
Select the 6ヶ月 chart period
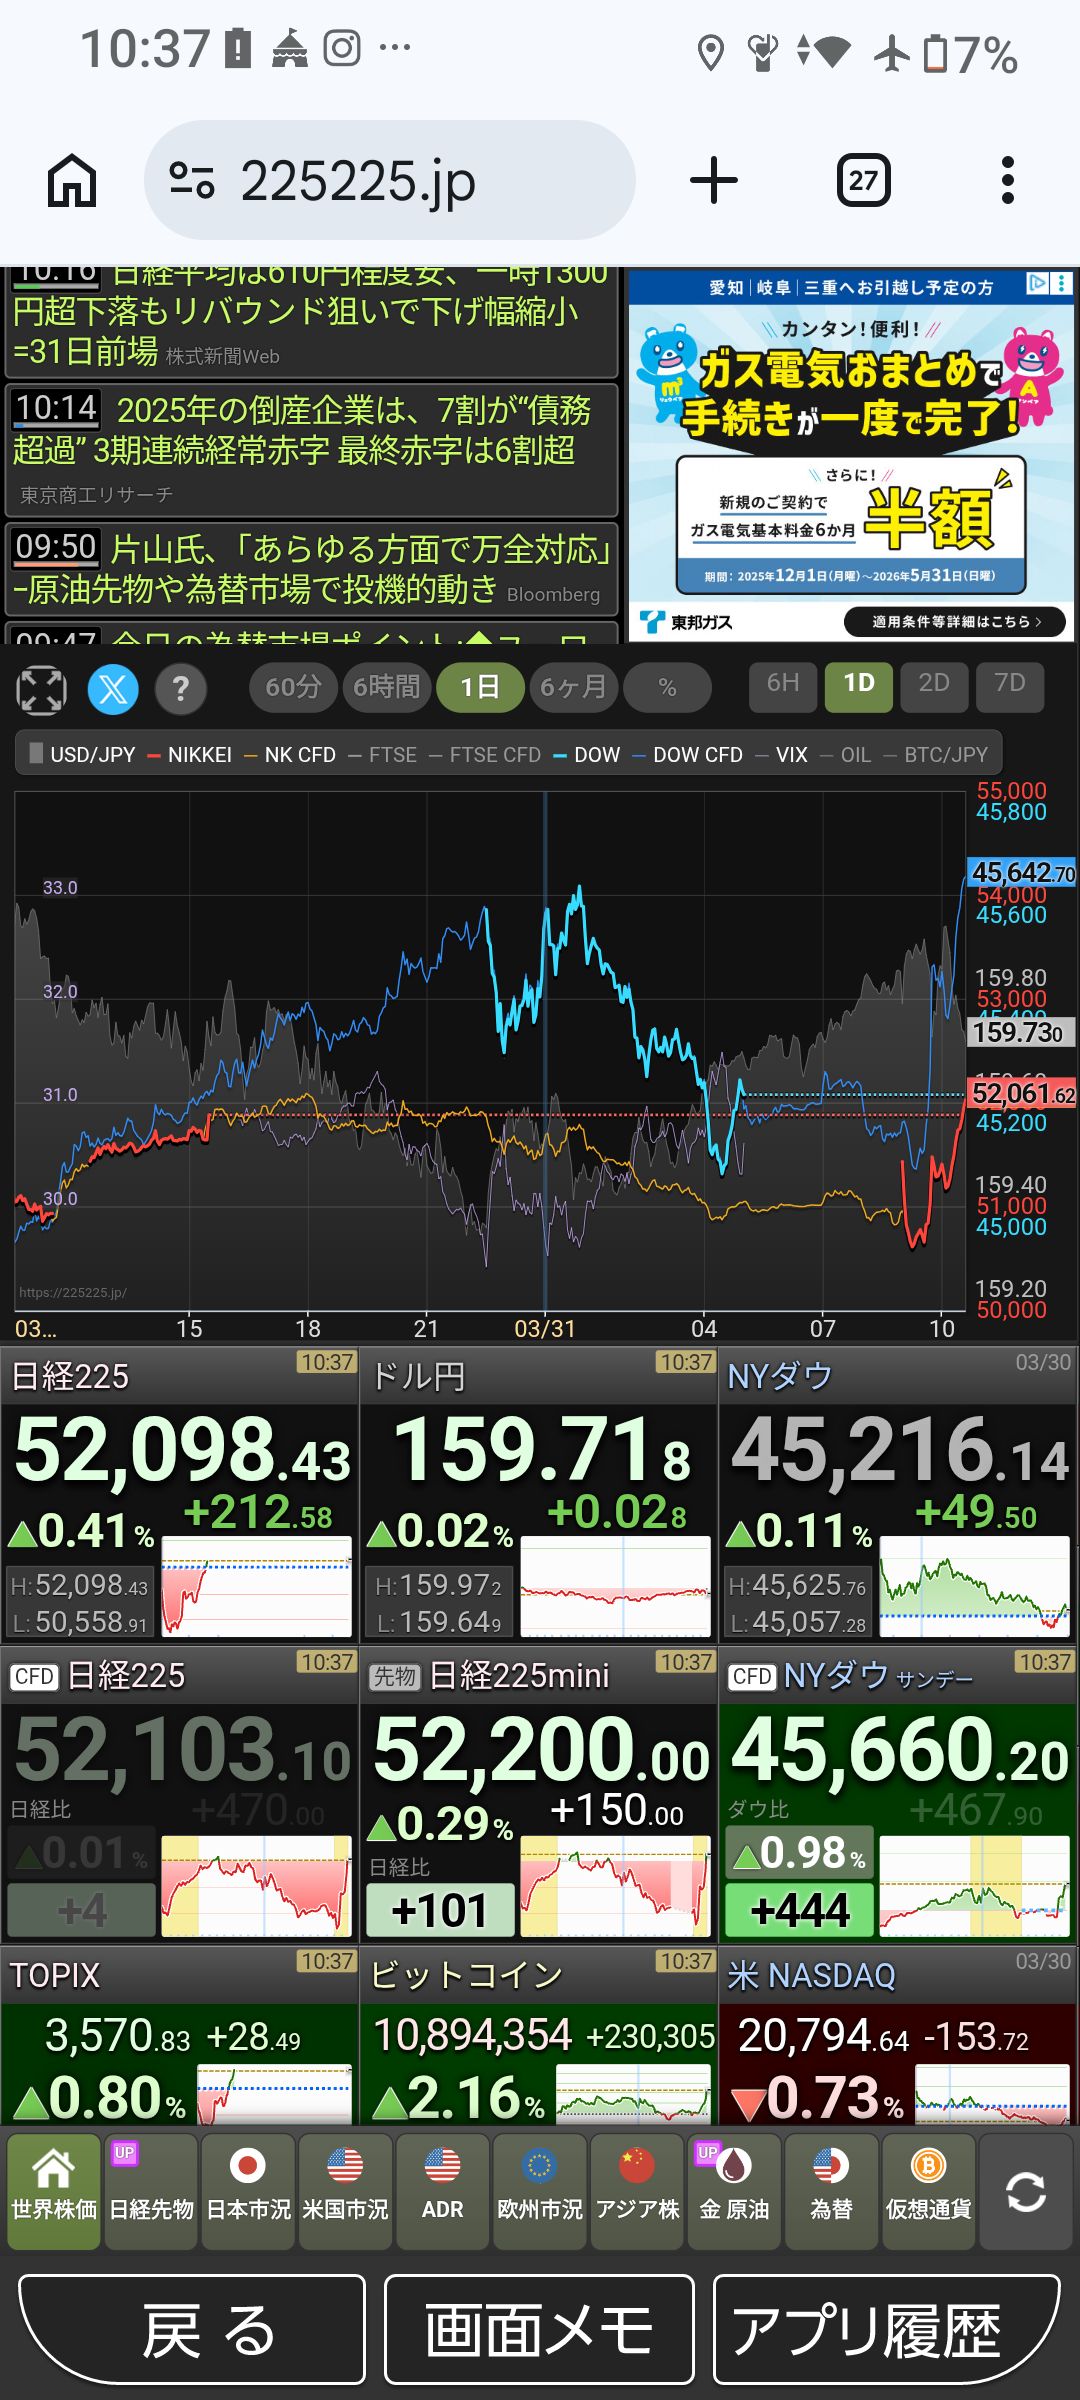coord(573,688)
